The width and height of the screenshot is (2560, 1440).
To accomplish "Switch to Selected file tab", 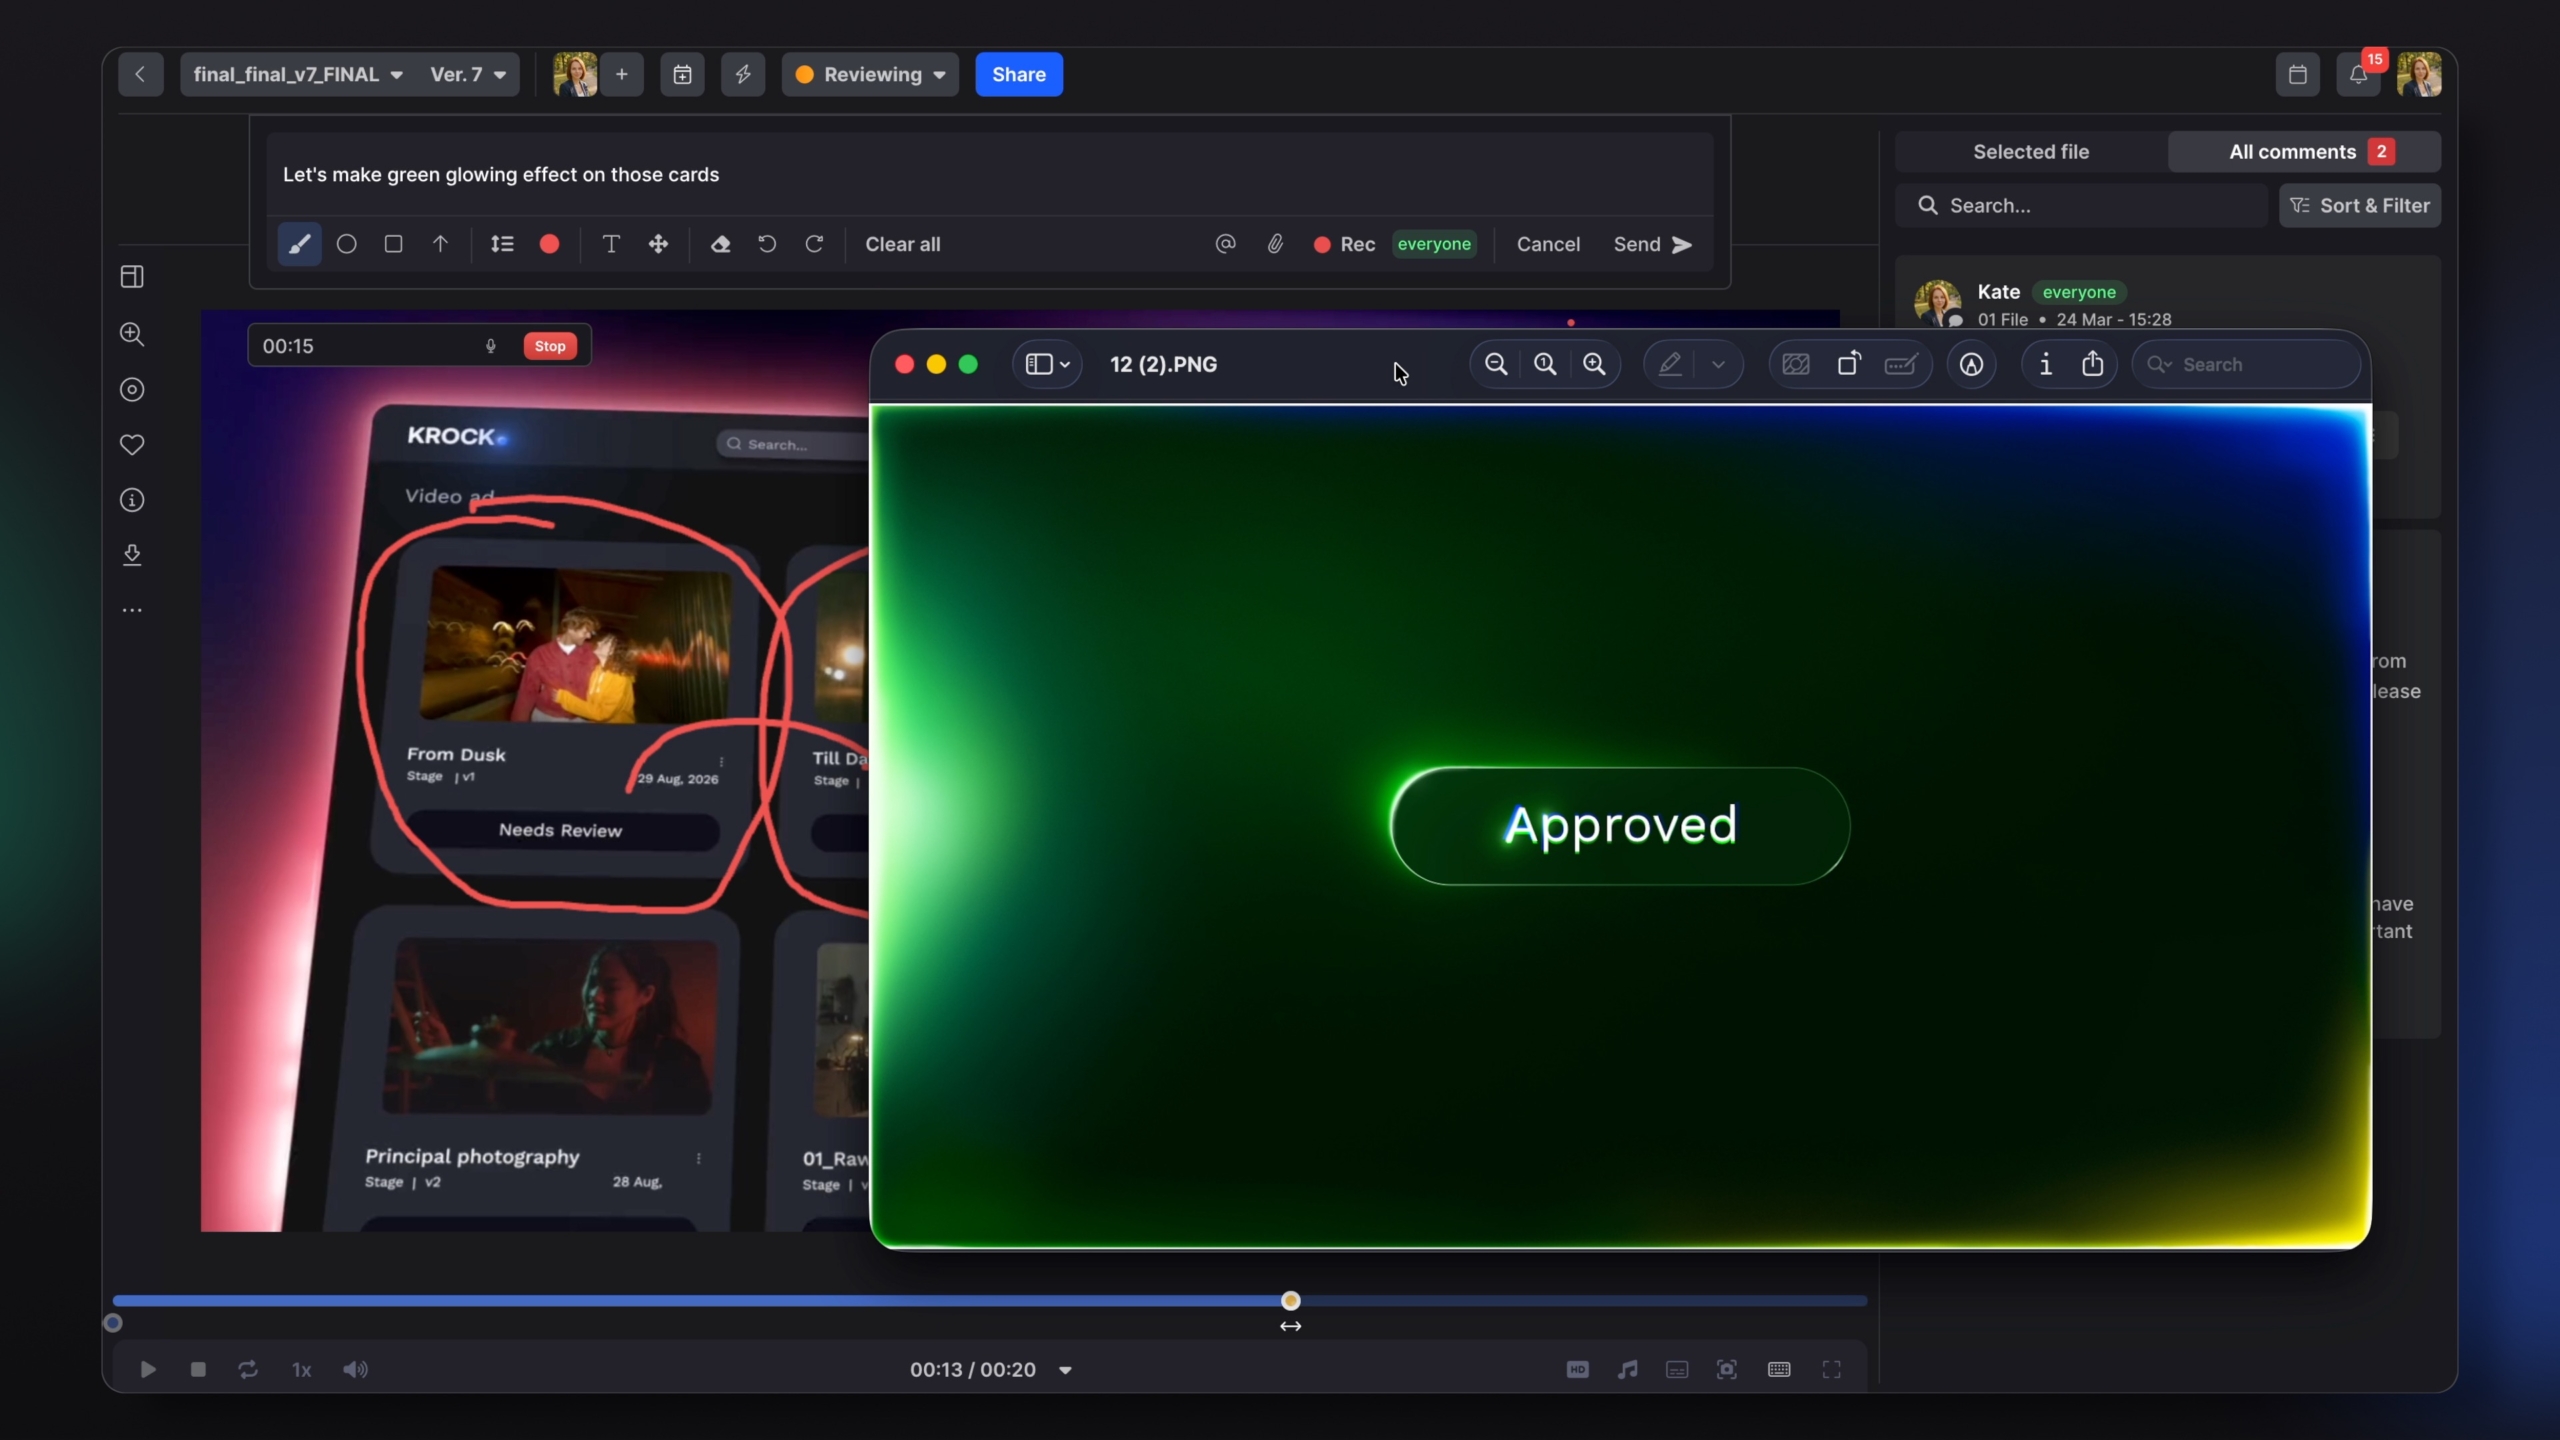I will click(x=2031, y=152).
